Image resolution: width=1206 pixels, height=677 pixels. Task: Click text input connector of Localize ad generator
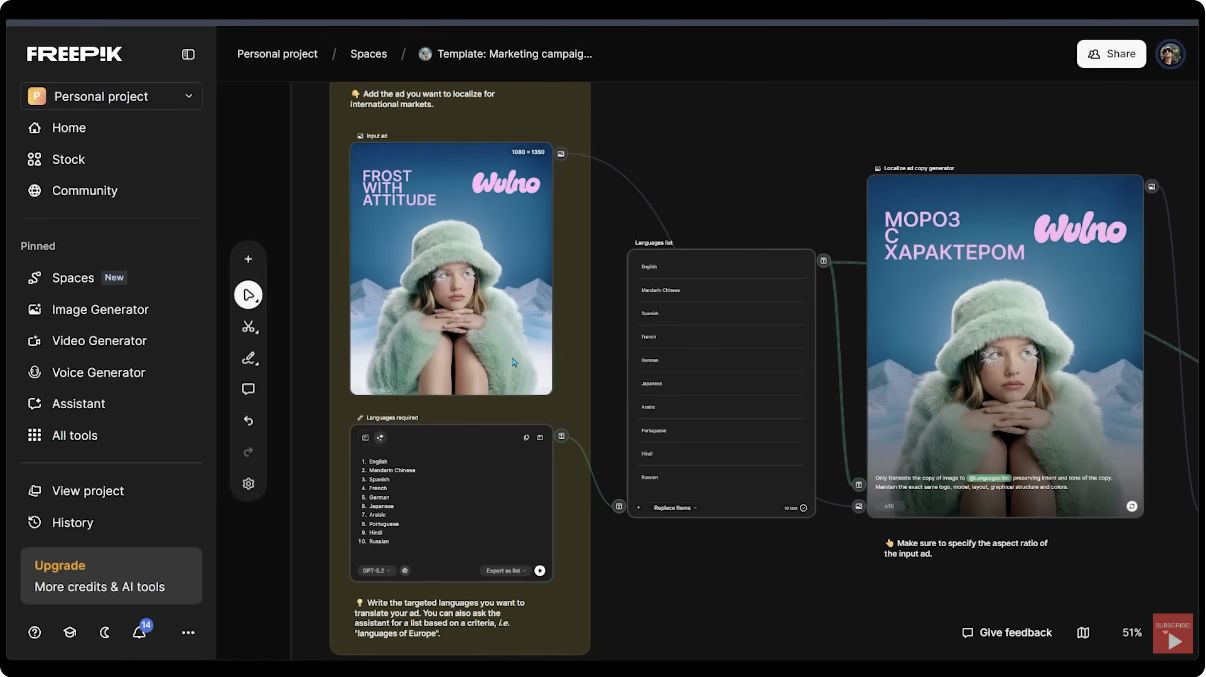click(x=858, y=485)
